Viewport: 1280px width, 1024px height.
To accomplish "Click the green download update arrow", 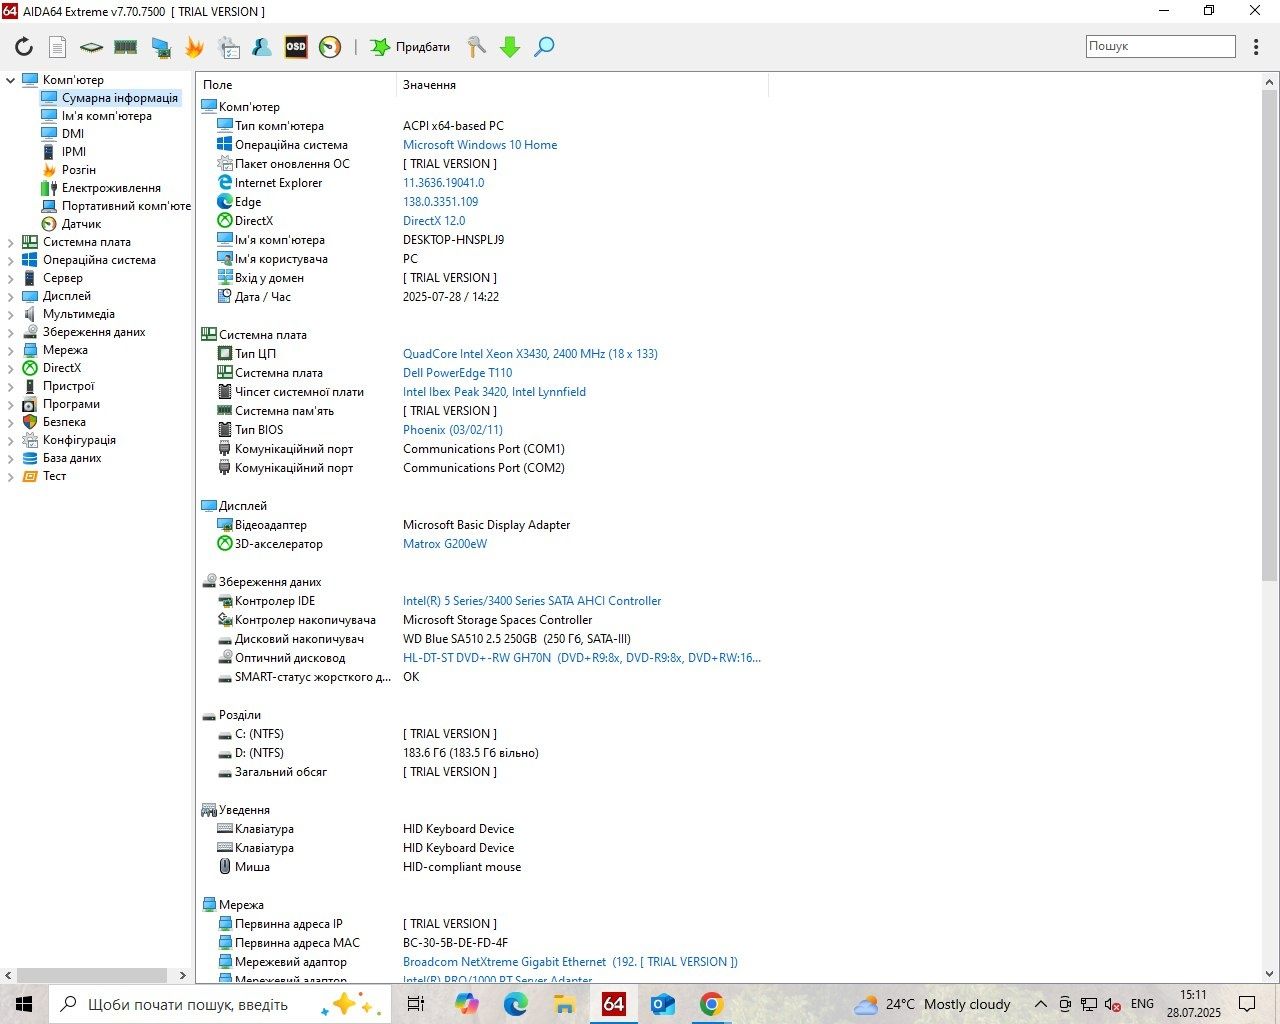I will (510, 47).
